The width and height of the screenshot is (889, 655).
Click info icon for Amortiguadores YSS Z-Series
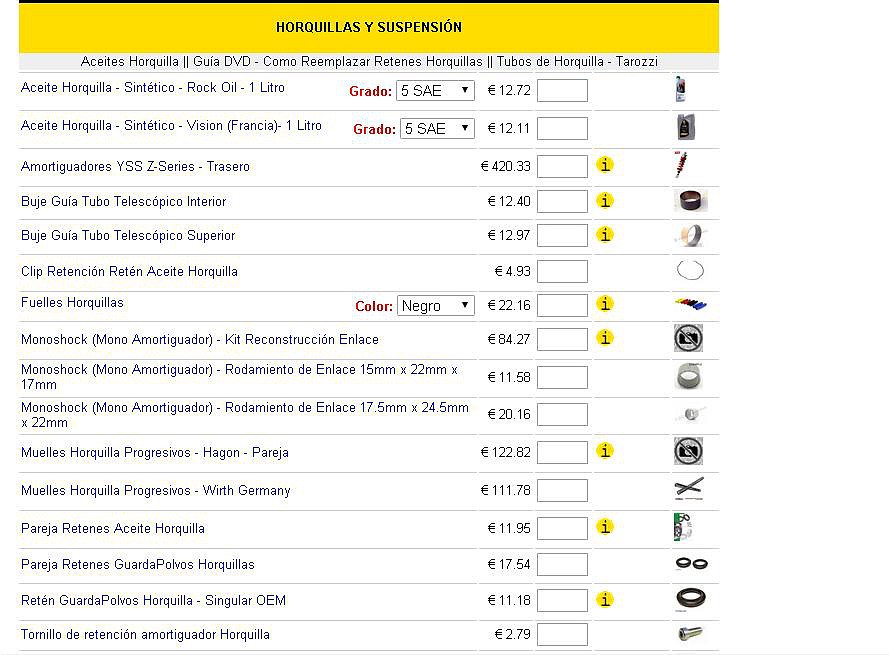click(605, 165)
